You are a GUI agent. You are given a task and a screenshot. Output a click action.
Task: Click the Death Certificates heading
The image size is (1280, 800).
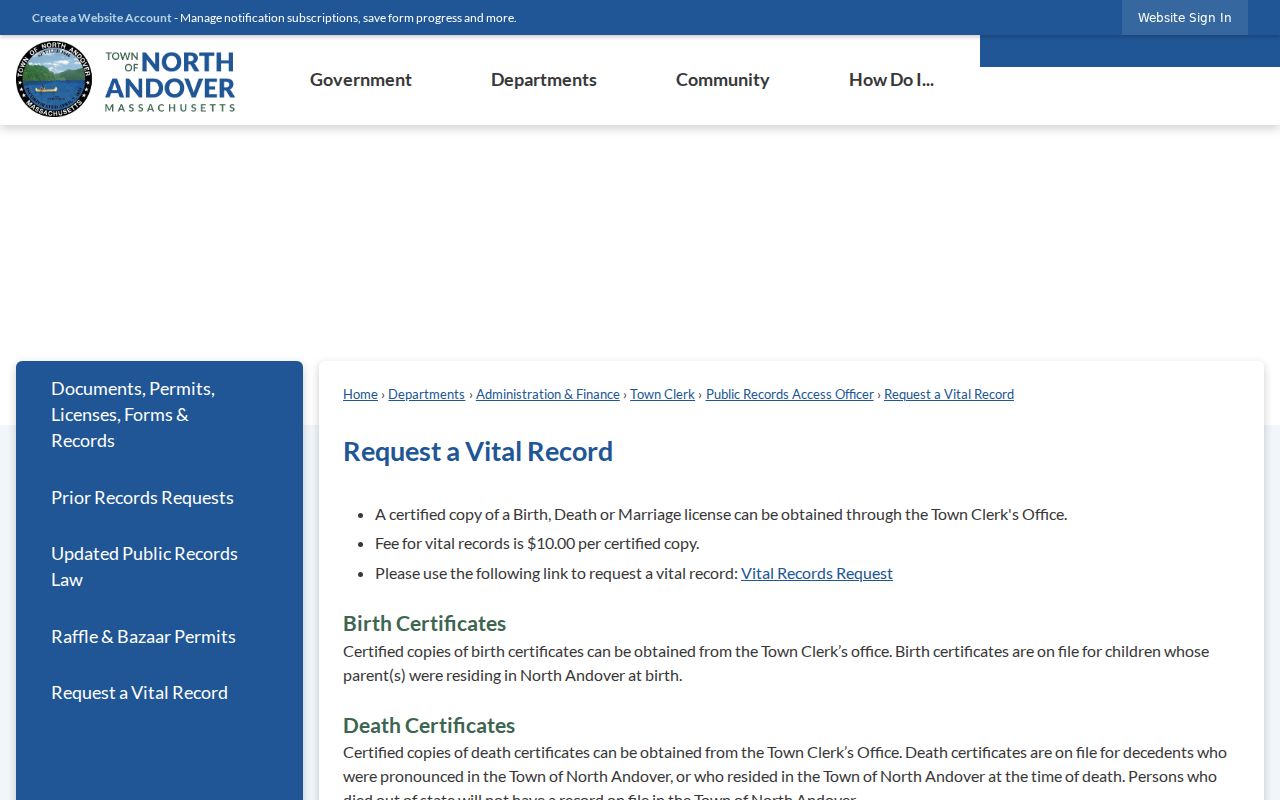pyautogui.click(x=429, y=725)
